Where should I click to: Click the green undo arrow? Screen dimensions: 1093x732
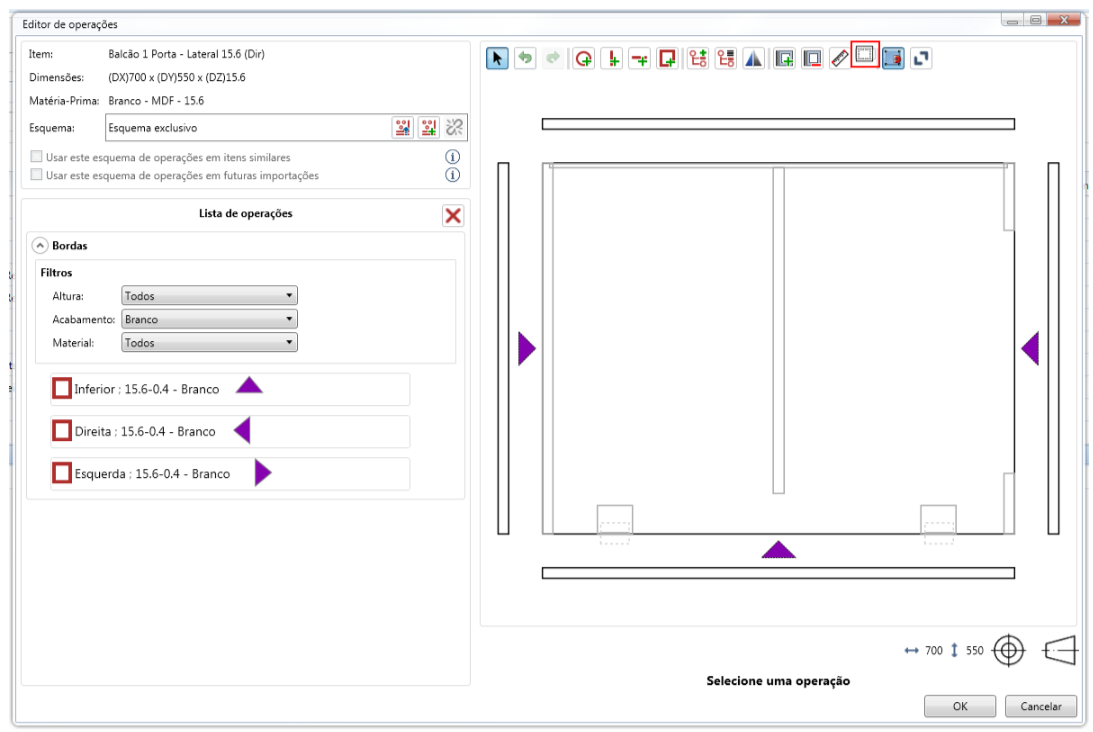click(x=525, y=58)
